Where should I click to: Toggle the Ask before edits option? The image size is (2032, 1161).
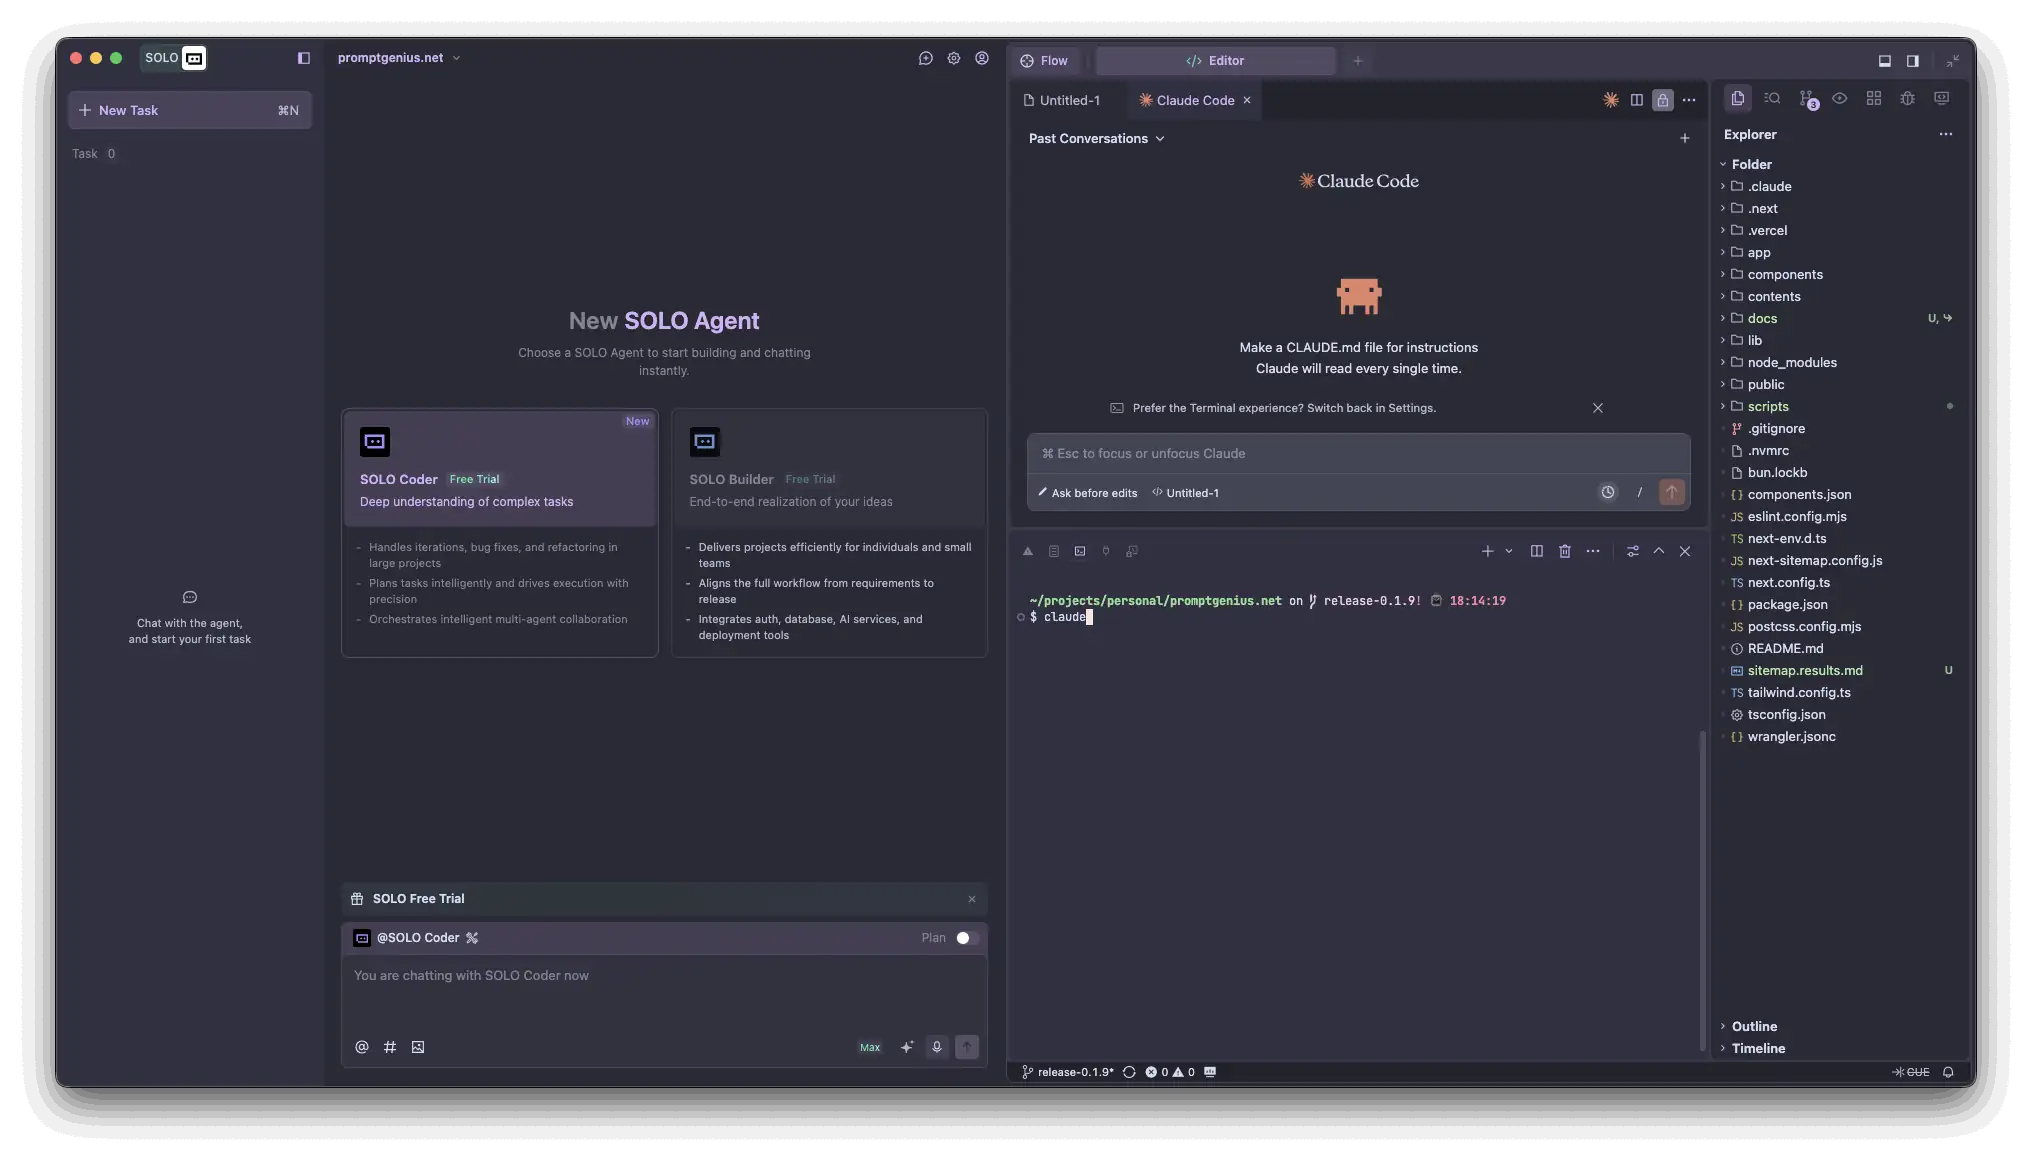point(1087,492)
